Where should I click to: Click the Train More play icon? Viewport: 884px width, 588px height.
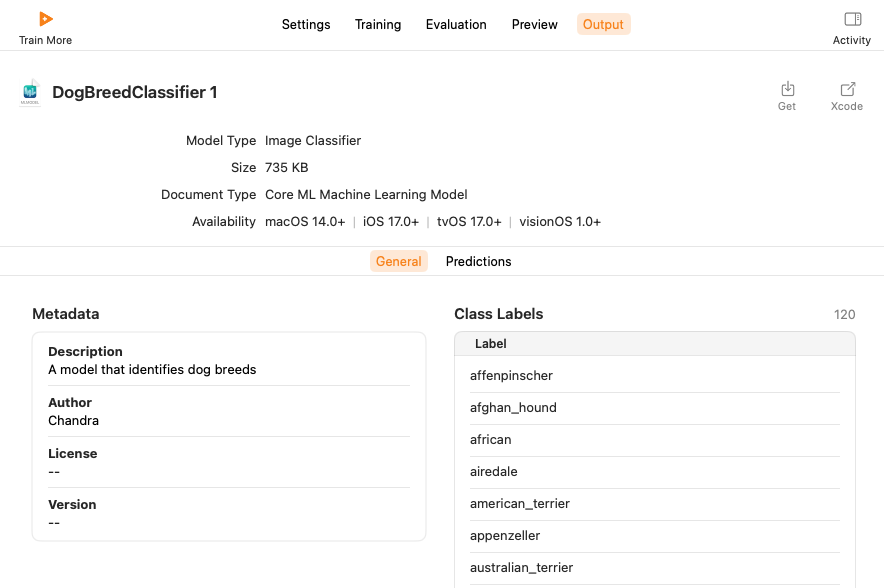click(45, 19)
